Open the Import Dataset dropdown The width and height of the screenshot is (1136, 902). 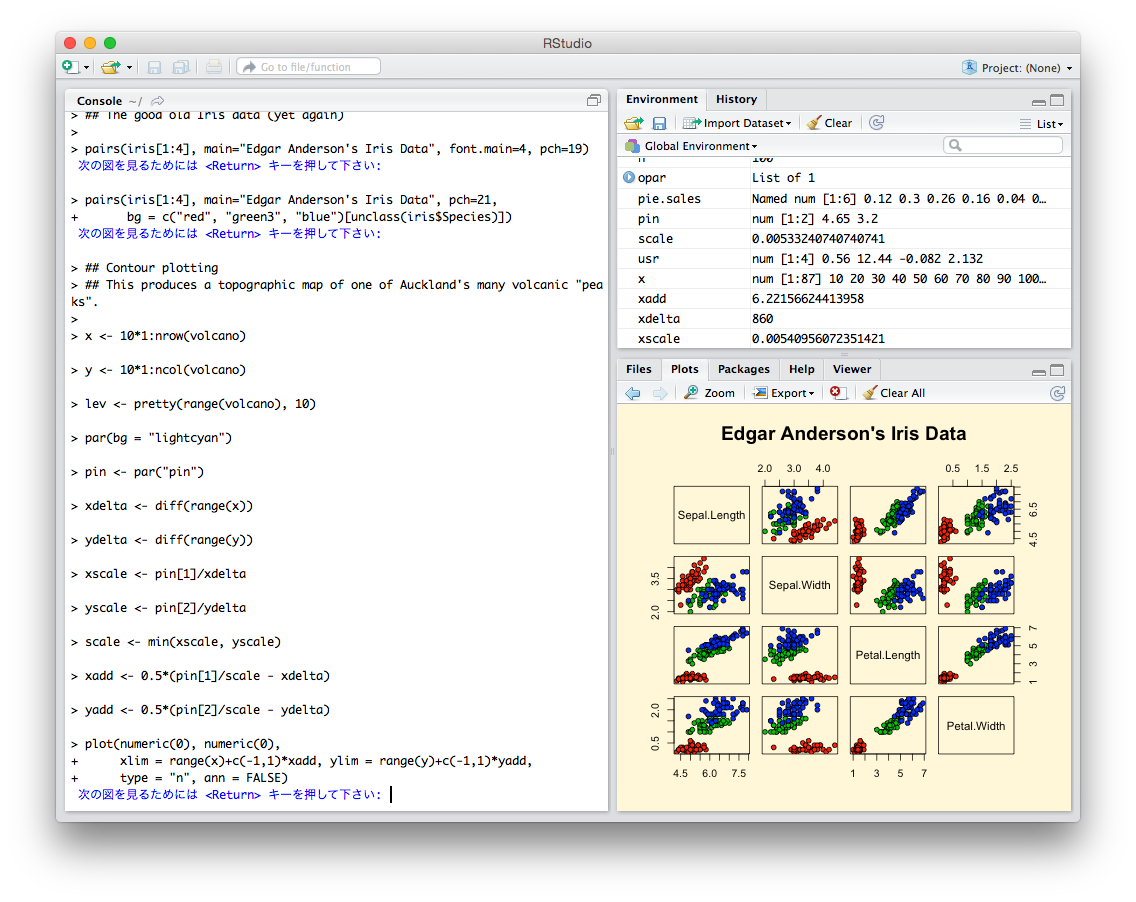click(738, 123)
